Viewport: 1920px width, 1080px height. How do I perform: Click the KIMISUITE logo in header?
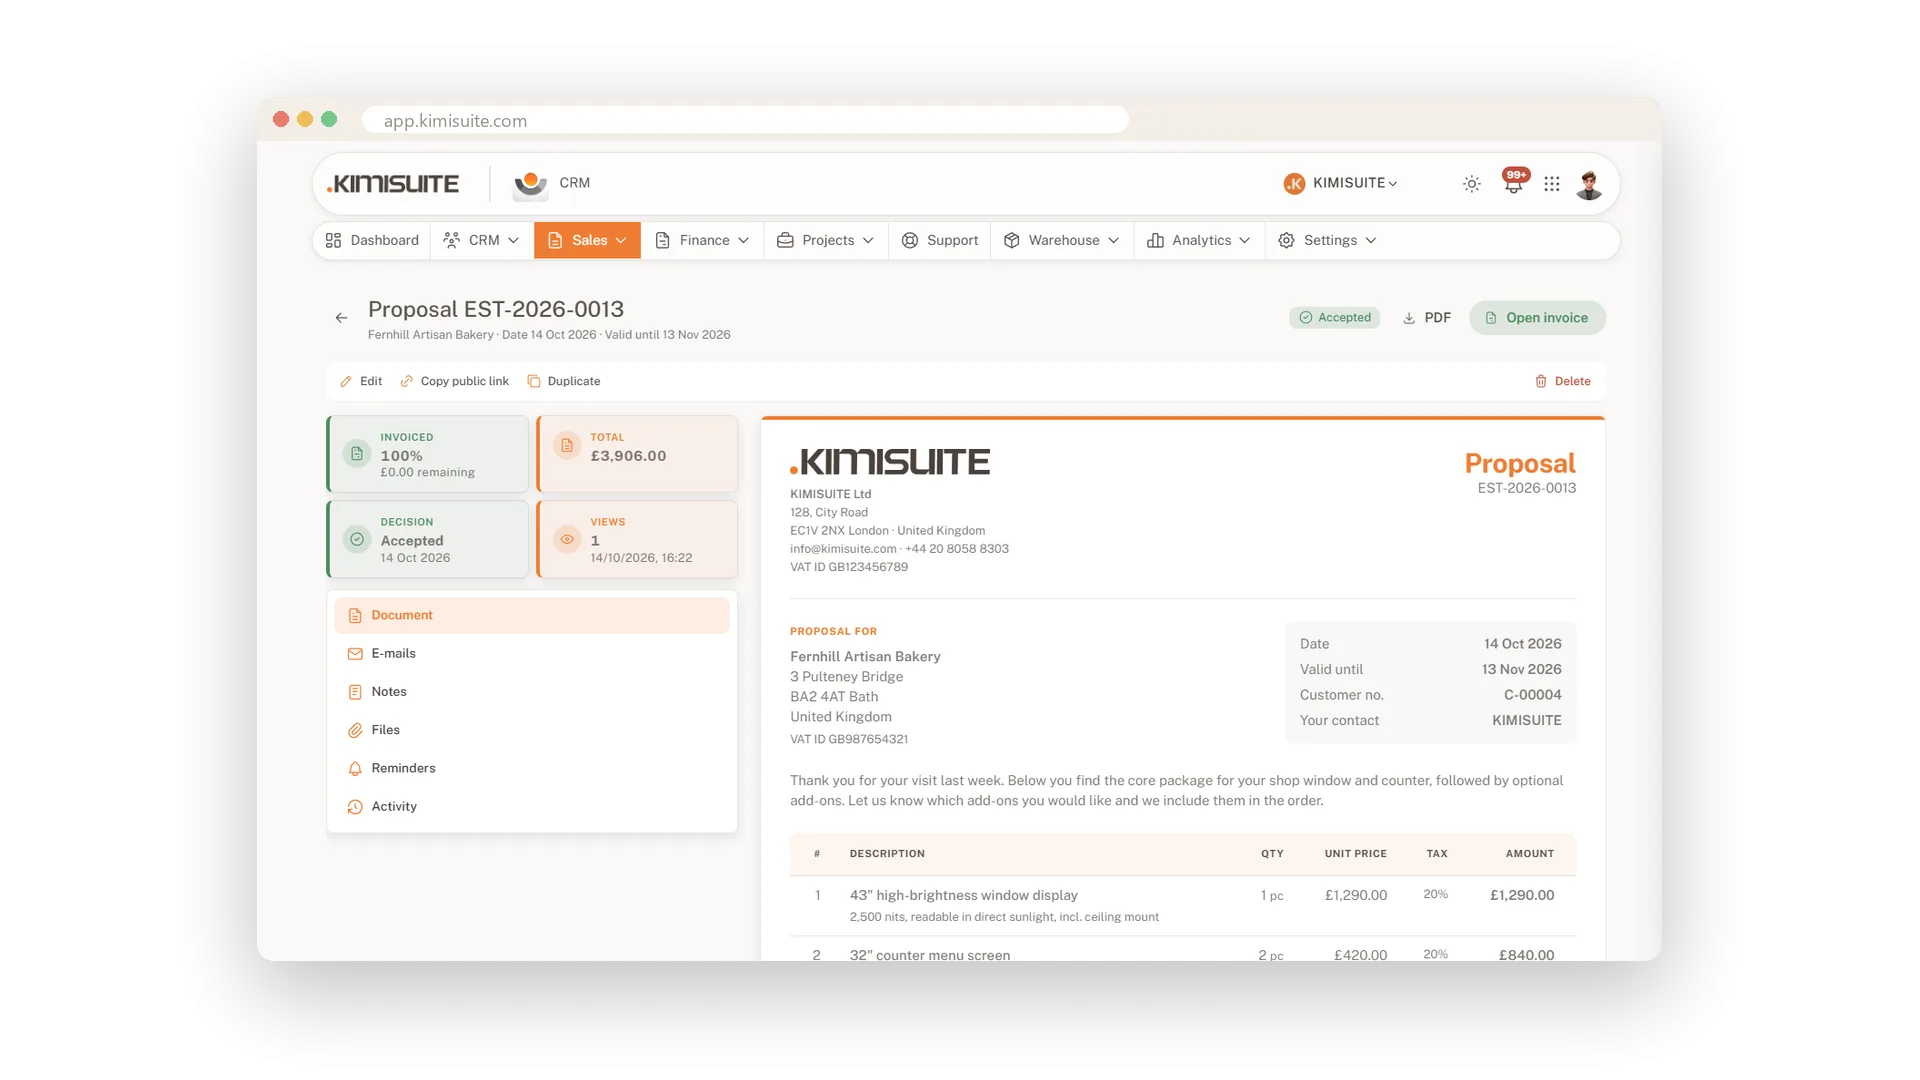pos(393,184)
